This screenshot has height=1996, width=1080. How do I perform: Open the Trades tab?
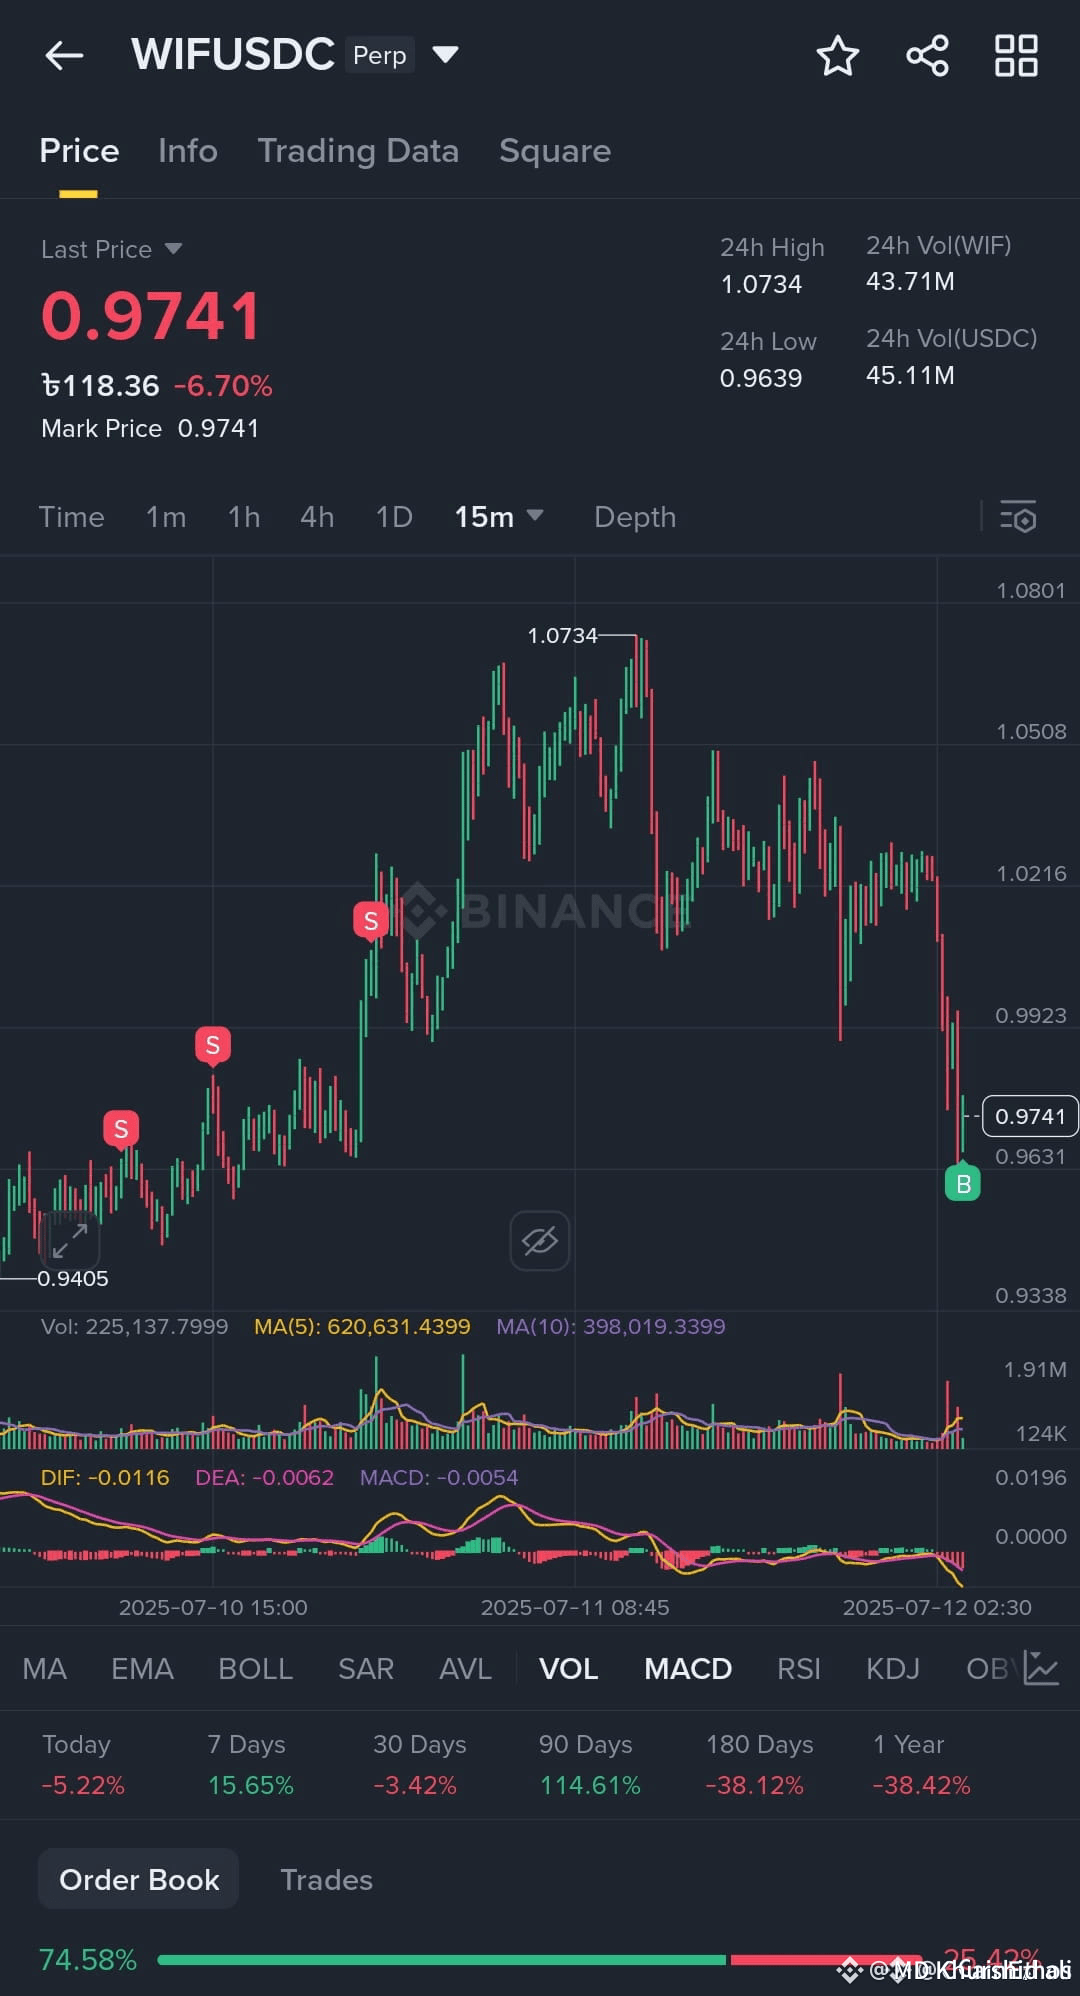(326, 1880)
